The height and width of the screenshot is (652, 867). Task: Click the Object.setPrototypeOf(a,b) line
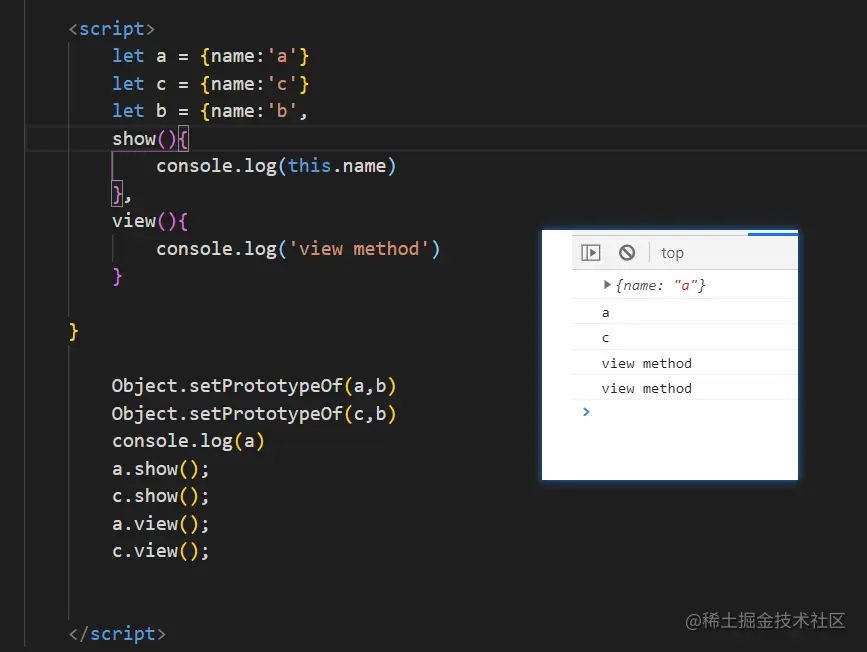click(x=254, y=386)
